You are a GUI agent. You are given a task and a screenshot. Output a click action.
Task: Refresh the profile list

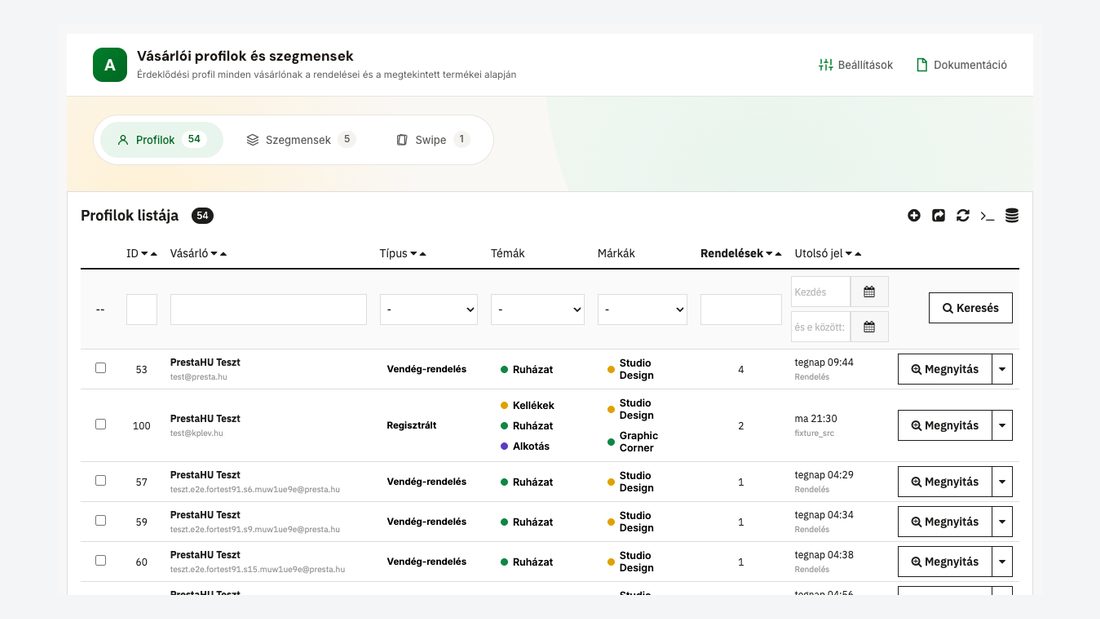click(962, 215)
